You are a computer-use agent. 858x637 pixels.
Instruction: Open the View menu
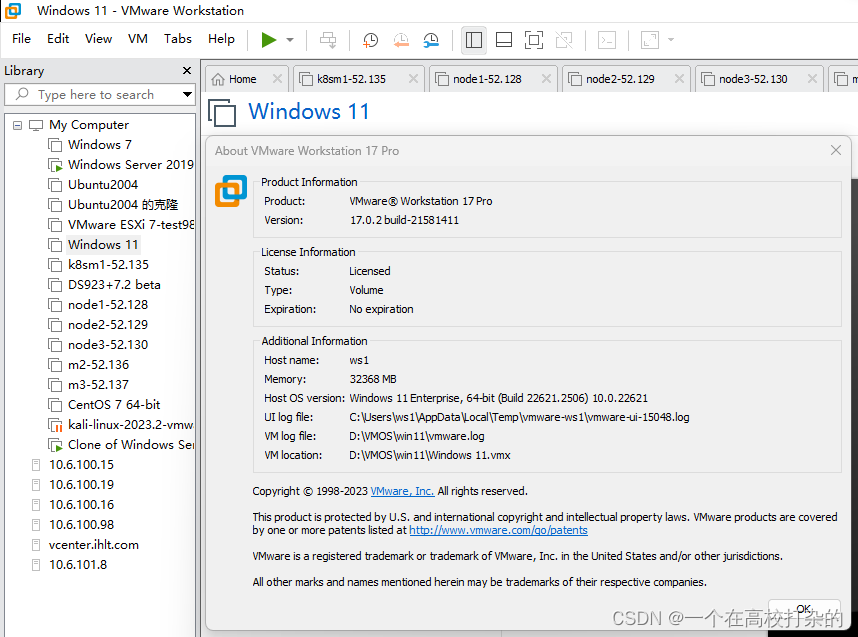[98, 39]
